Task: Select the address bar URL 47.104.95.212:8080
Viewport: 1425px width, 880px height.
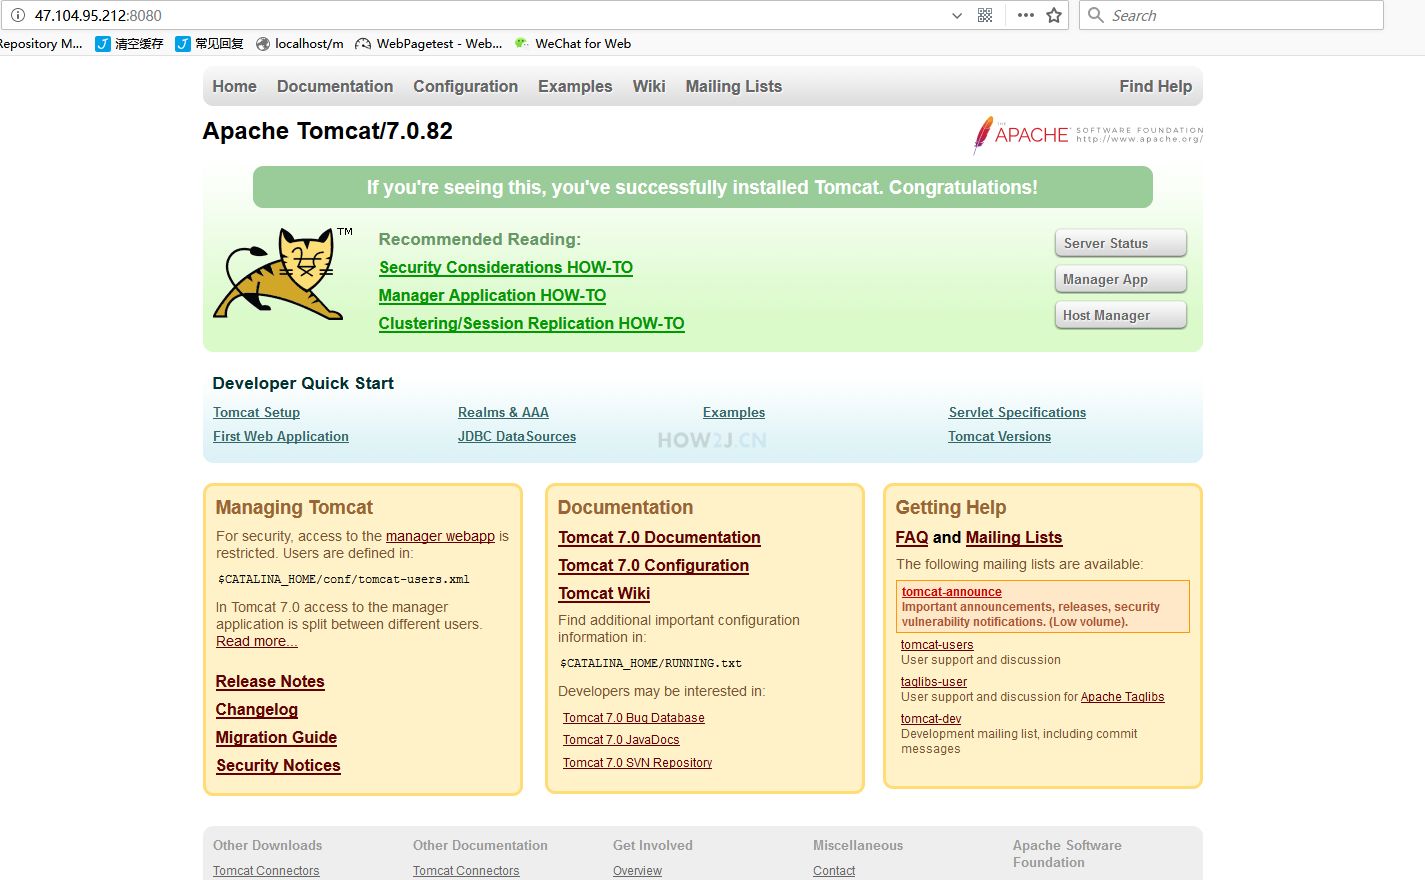Action: pos(98,16)
